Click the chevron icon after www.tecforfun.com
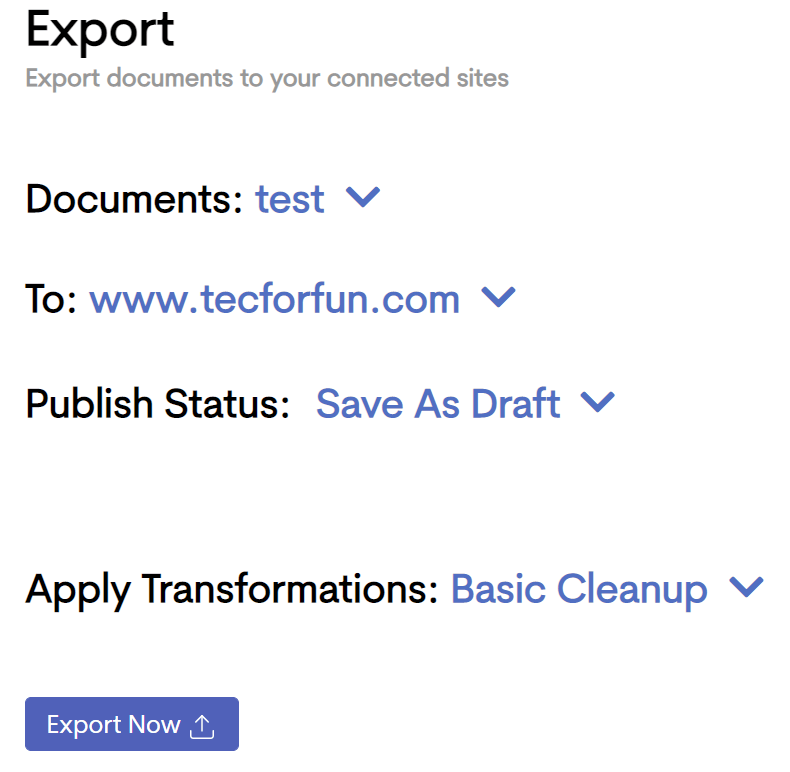 [498, 297]
